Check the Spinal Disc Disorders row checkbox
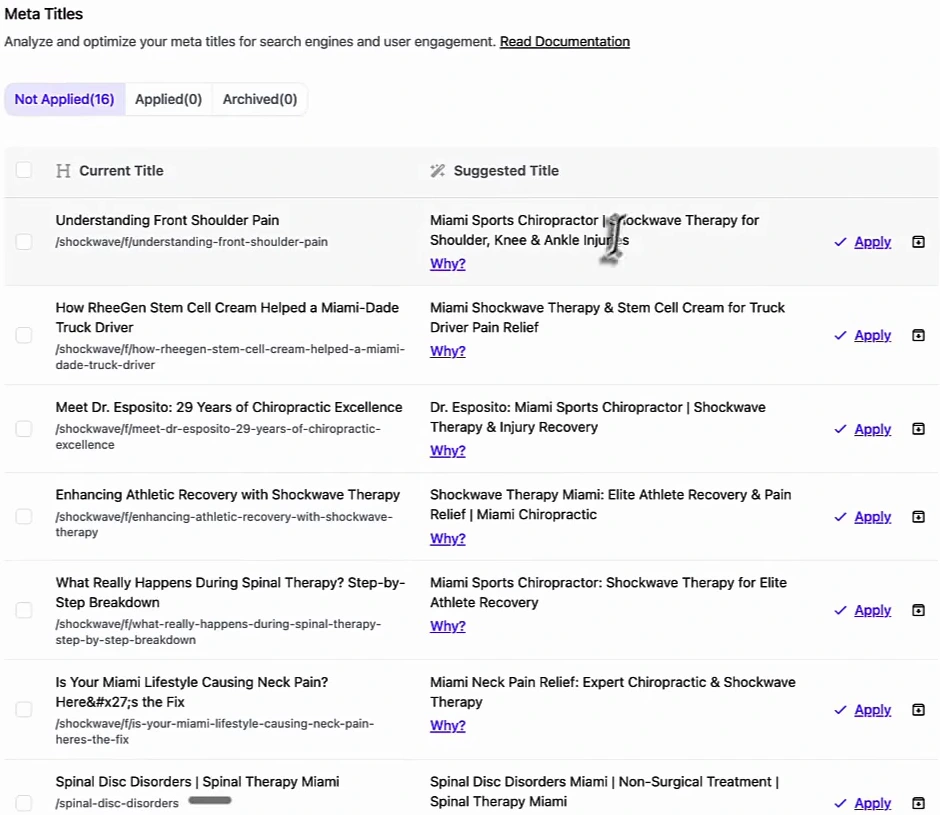Viewport: 940px width, 815px height. point(24,803)
